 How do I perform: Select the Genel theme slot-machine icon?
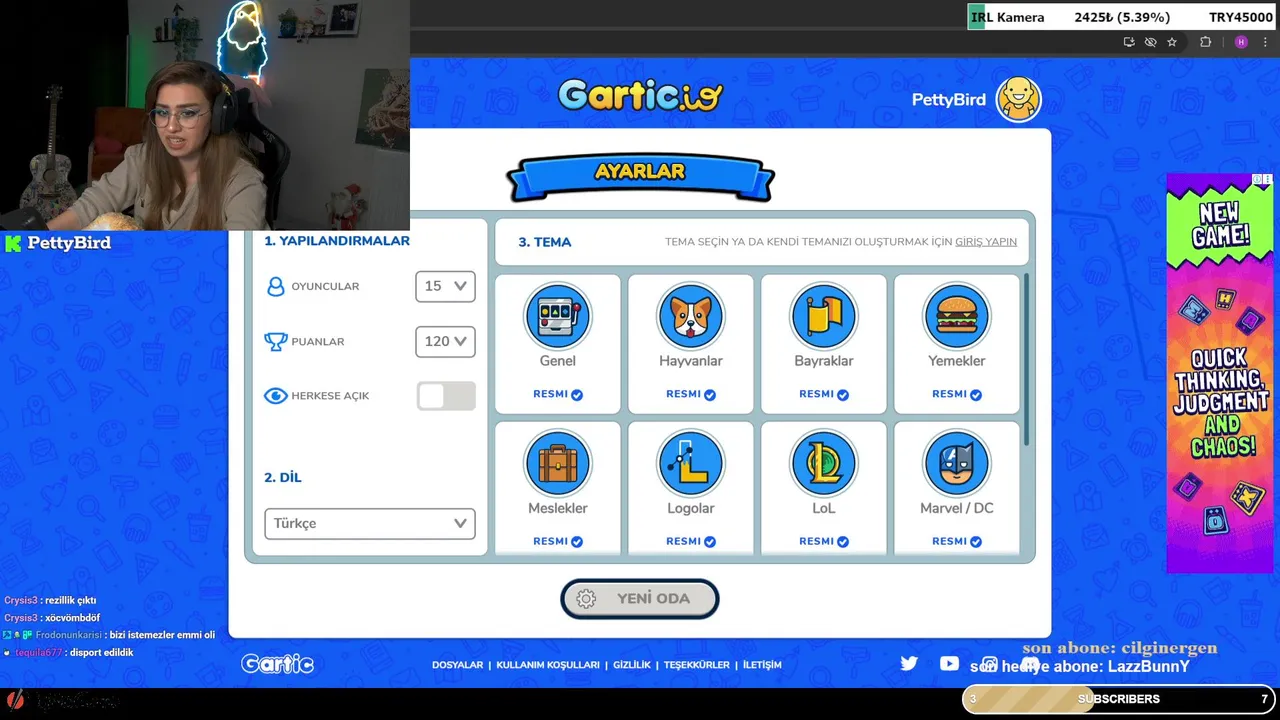pyautogui.click(x=558, y=316)
